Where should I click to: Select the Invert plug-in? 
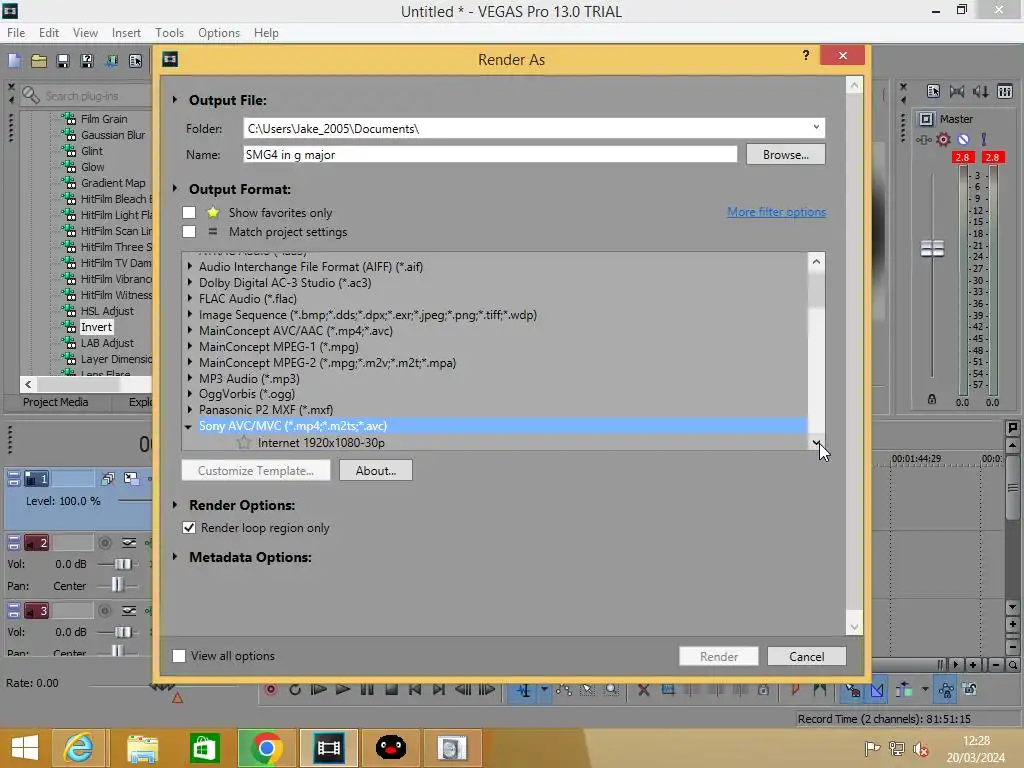[x=96, y=327]
